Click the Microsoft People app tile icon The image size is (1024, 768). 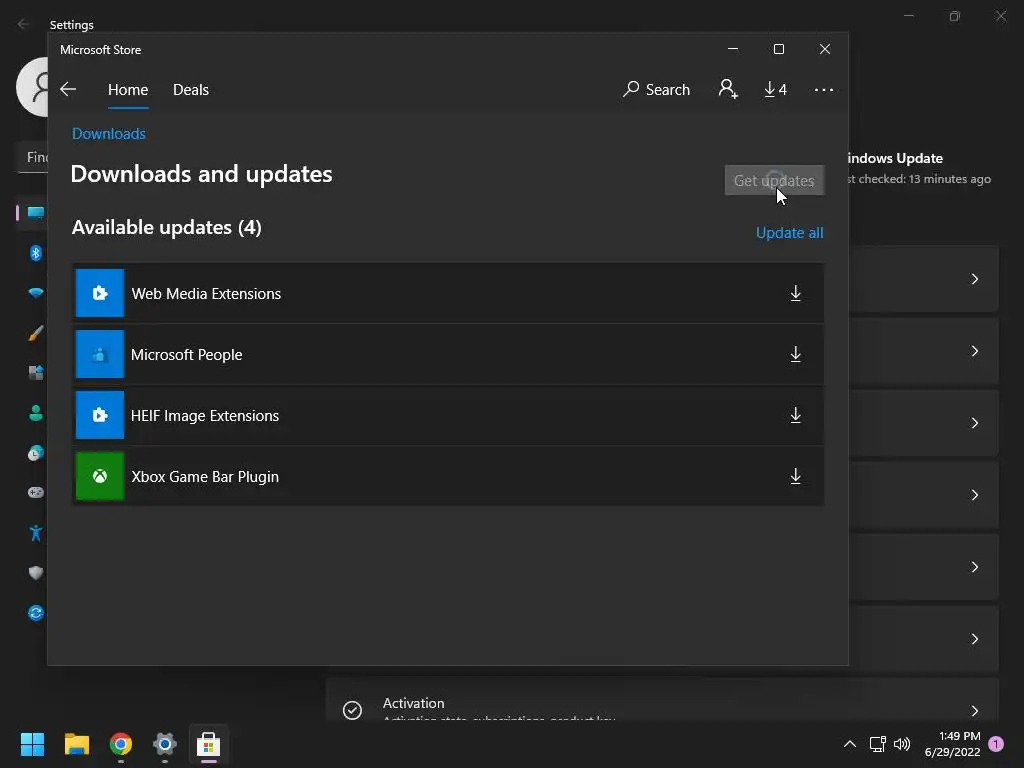point(100,354)
